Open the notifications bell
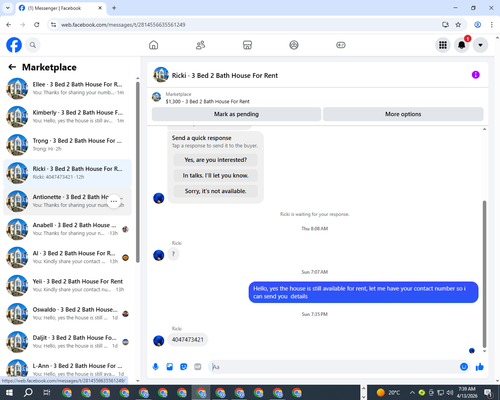Viewport: 500px width, 400px height. pyautogui.click(x=462, y=45)
